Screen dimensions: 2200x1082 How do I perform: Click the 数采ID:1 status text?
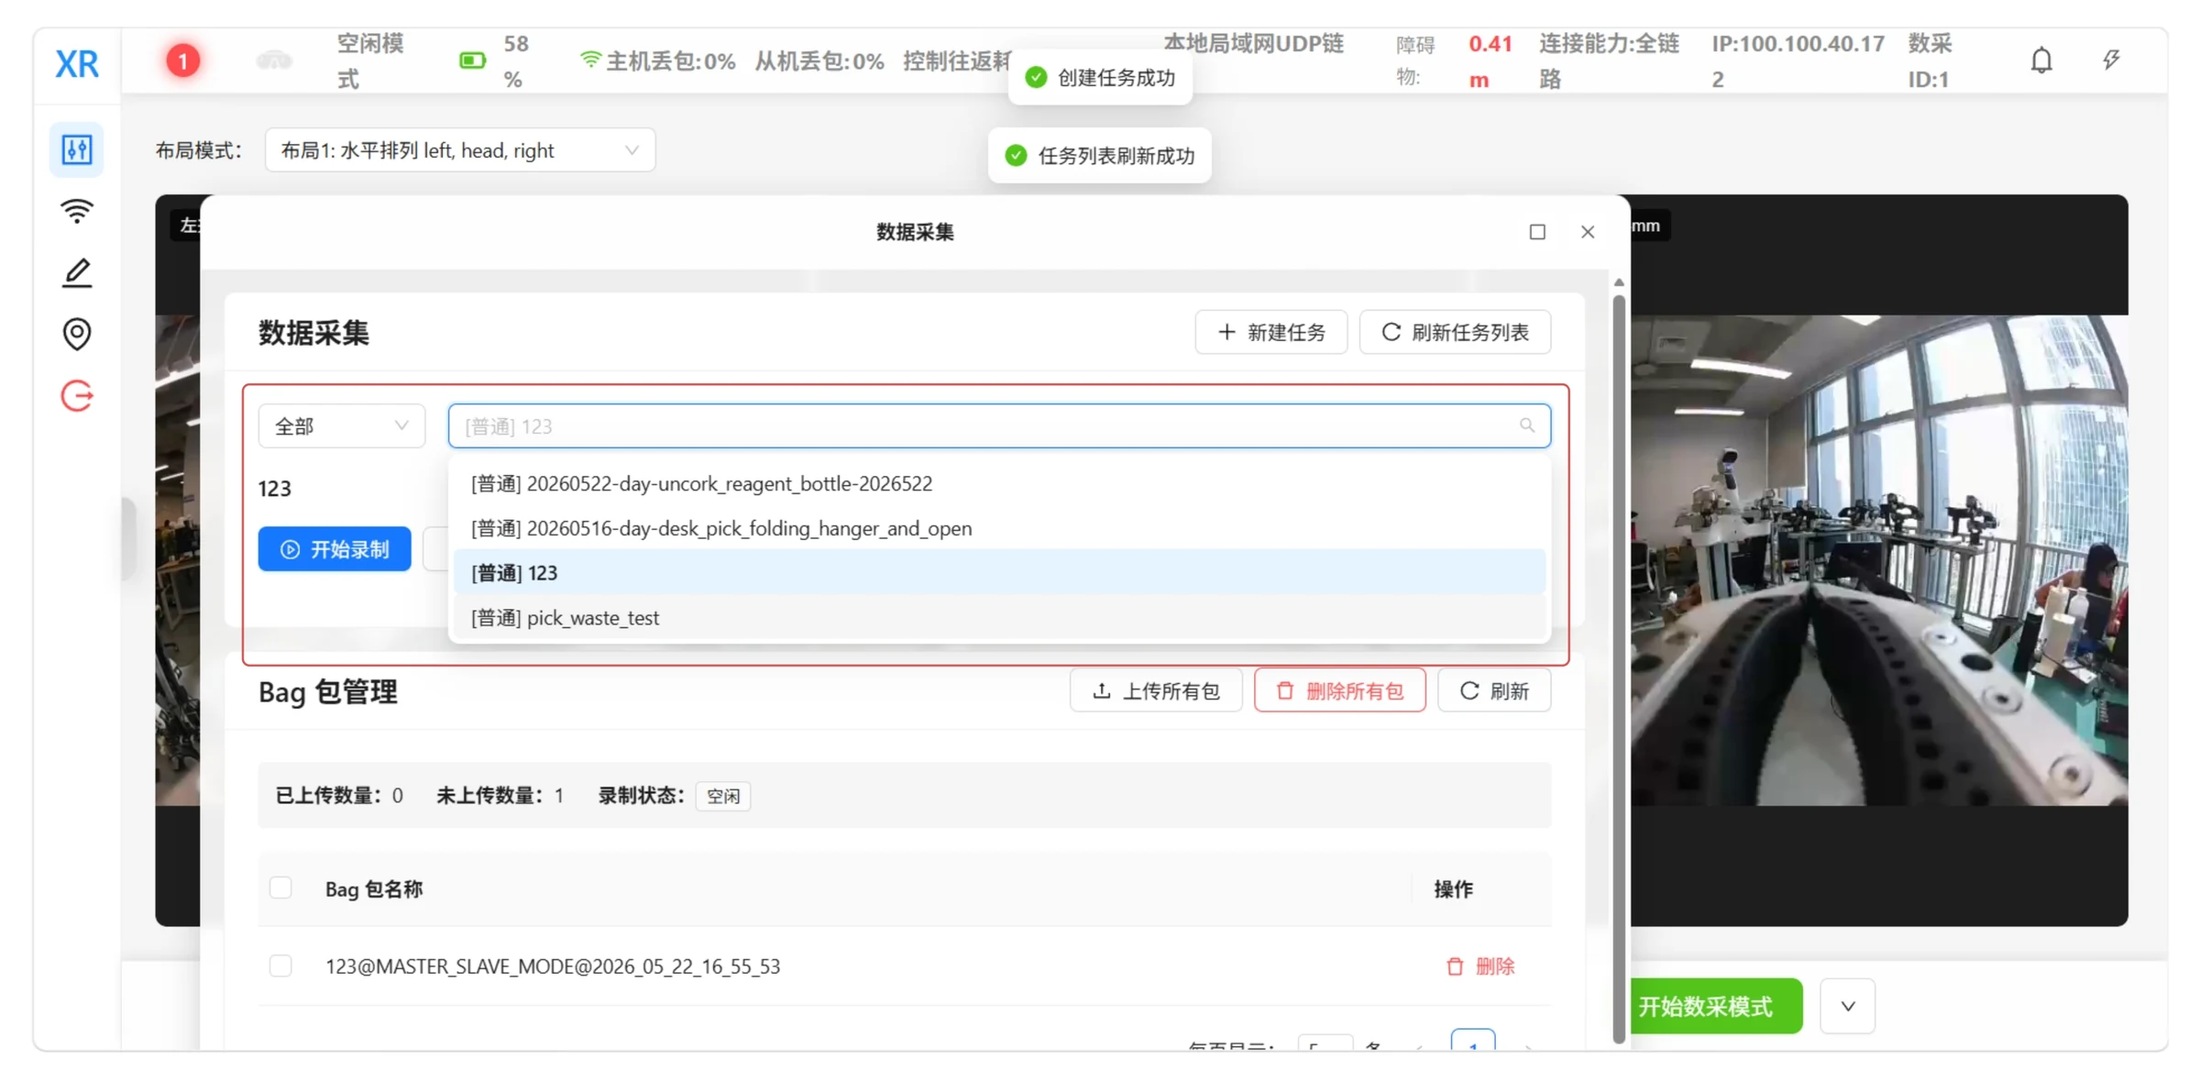(x=1930, y=61)
